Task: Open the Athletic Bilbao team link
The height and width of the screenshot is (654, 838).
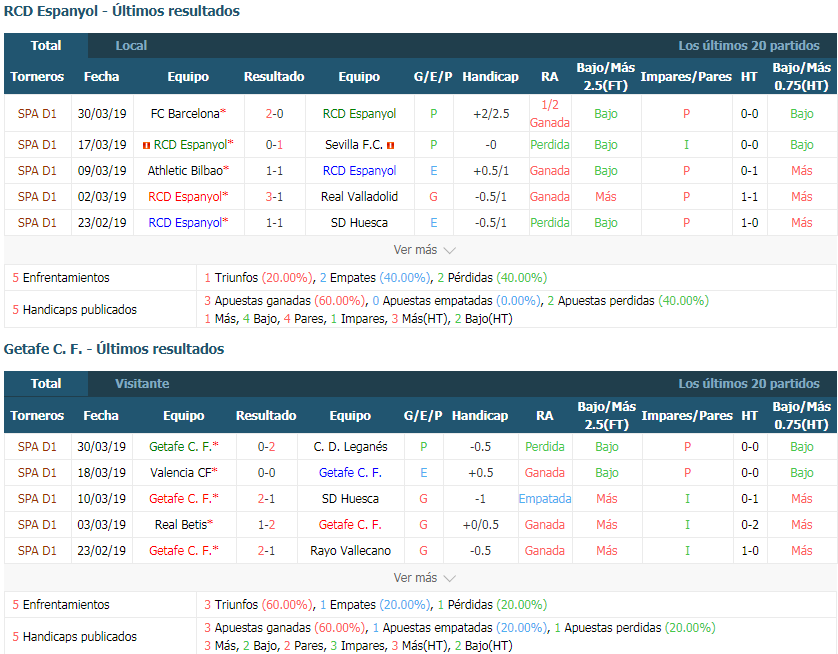Action: coord(185,171)
